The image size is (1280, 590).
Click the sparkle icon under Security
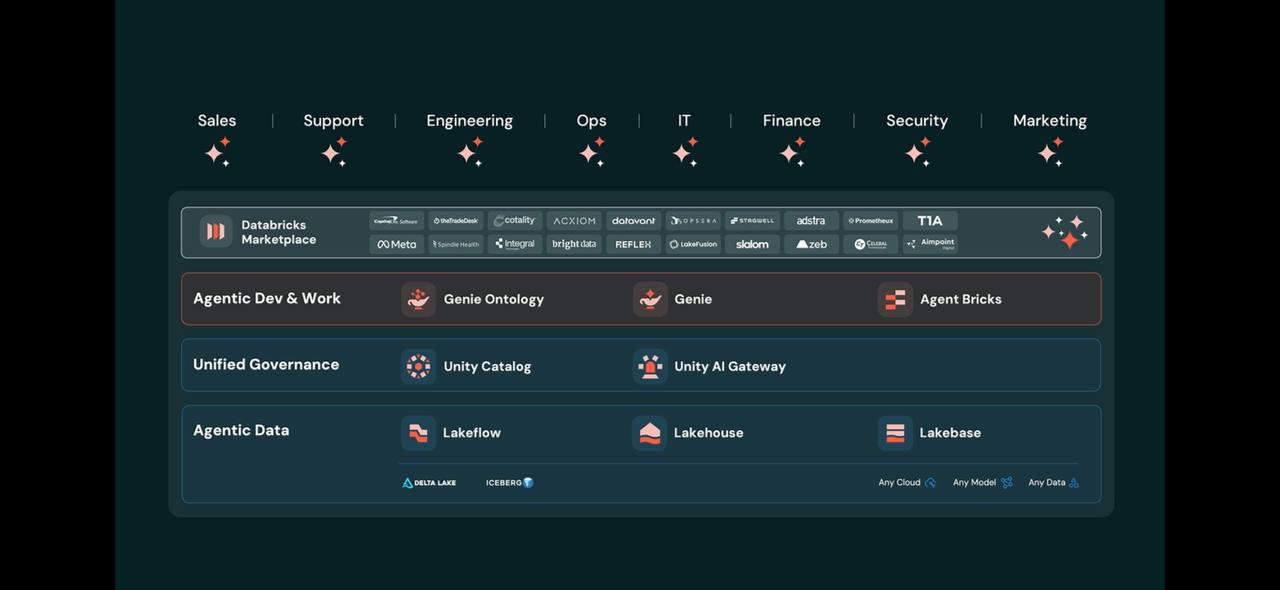pos(918,152)
